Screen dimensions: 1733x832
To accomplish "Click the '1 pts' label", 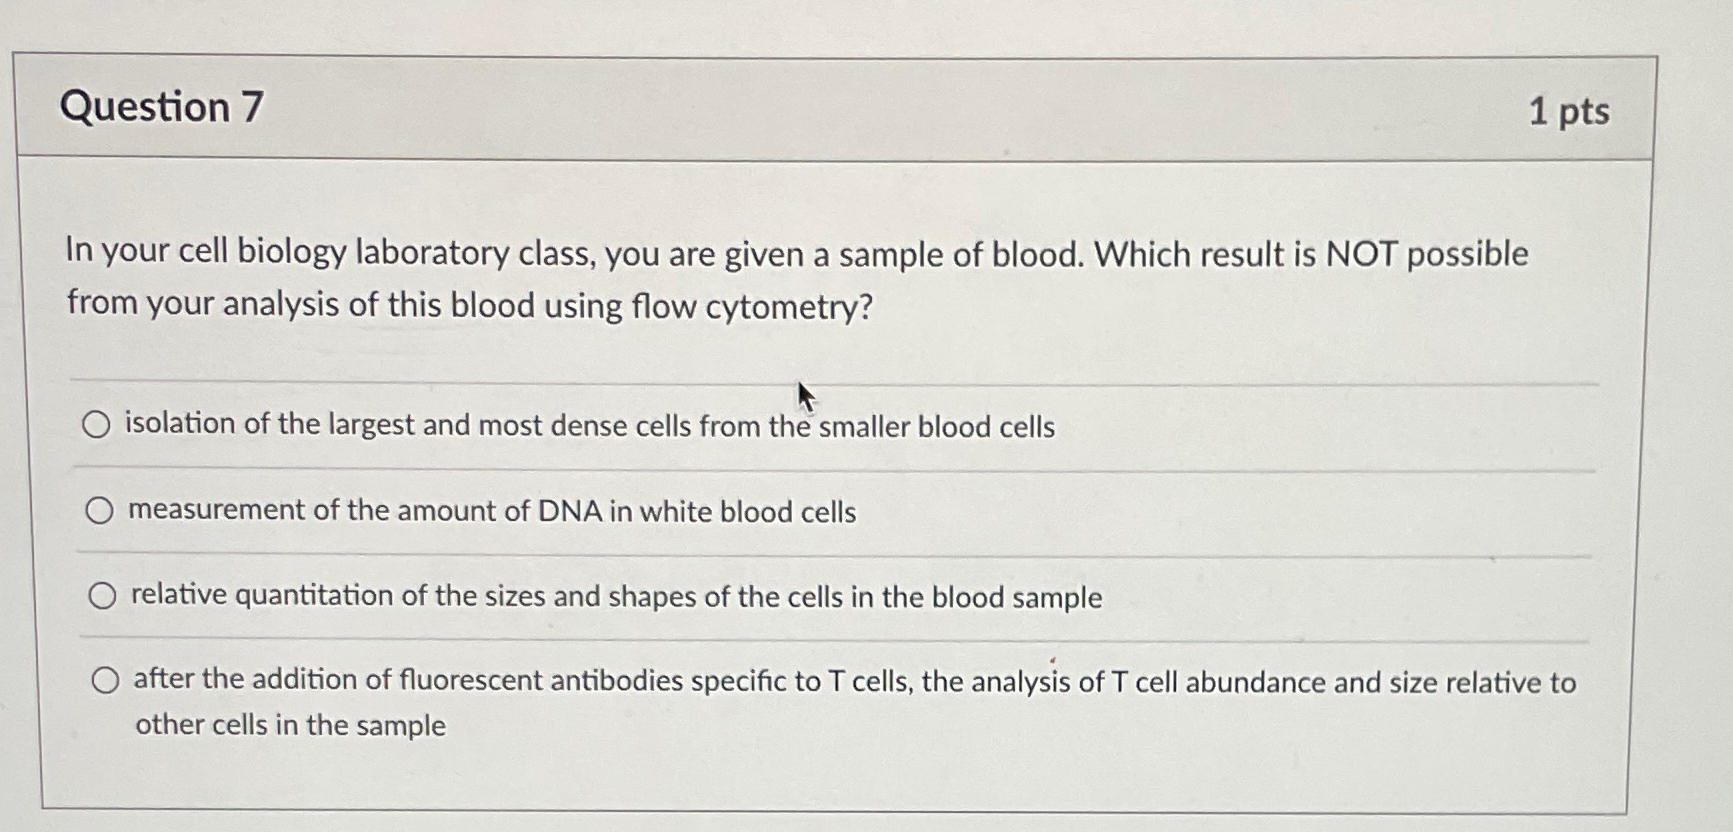I will (1569, 112).
